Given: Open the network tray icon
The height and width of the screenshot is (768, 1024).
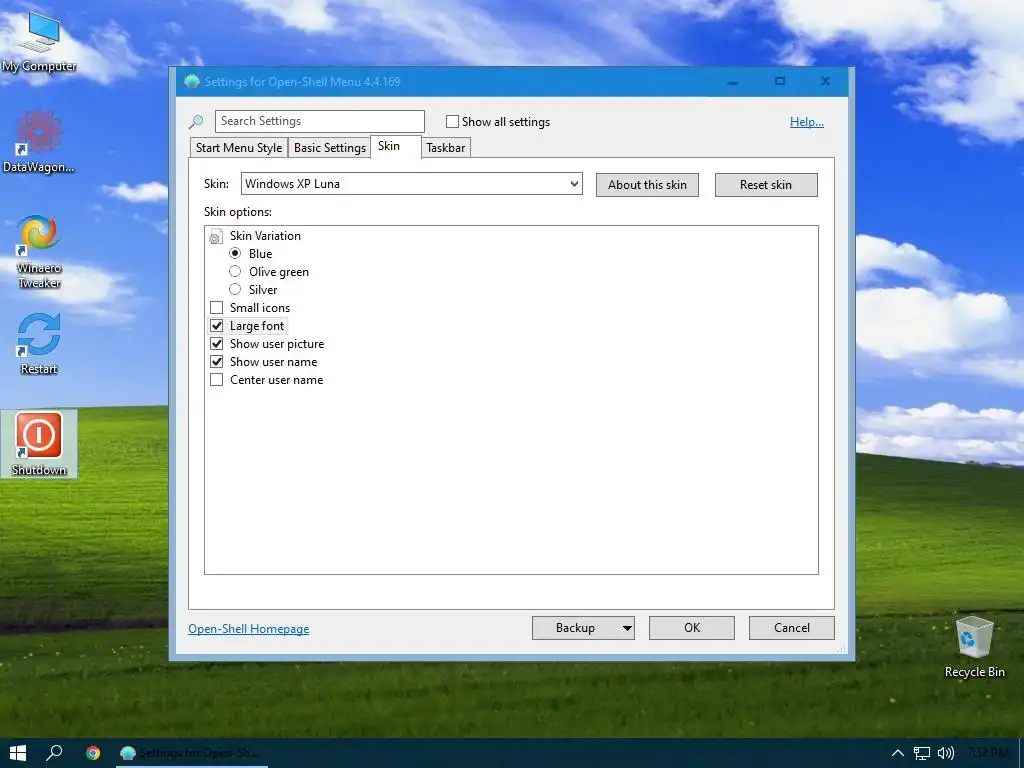Looking at the screenshot, I should tap(921, 754).
